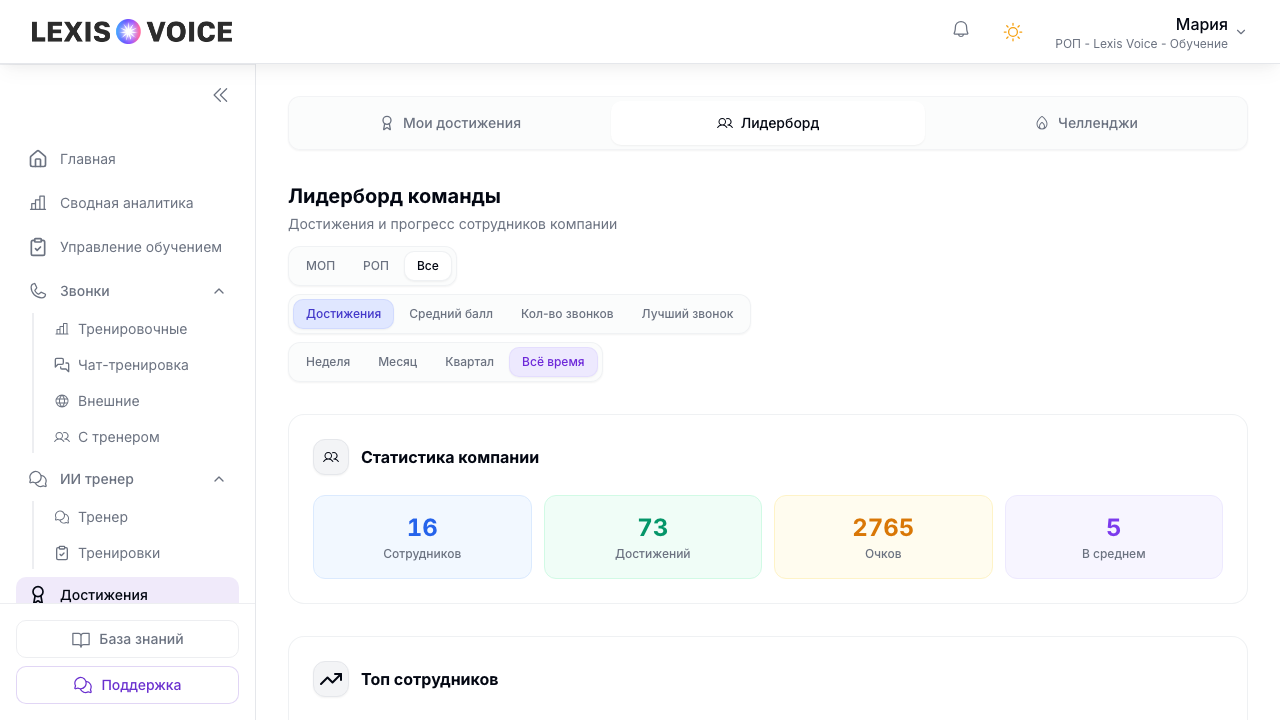Screen dimensions: 1280x720
Task: Click the Тренировки clipboard icon
Action: 62,553
